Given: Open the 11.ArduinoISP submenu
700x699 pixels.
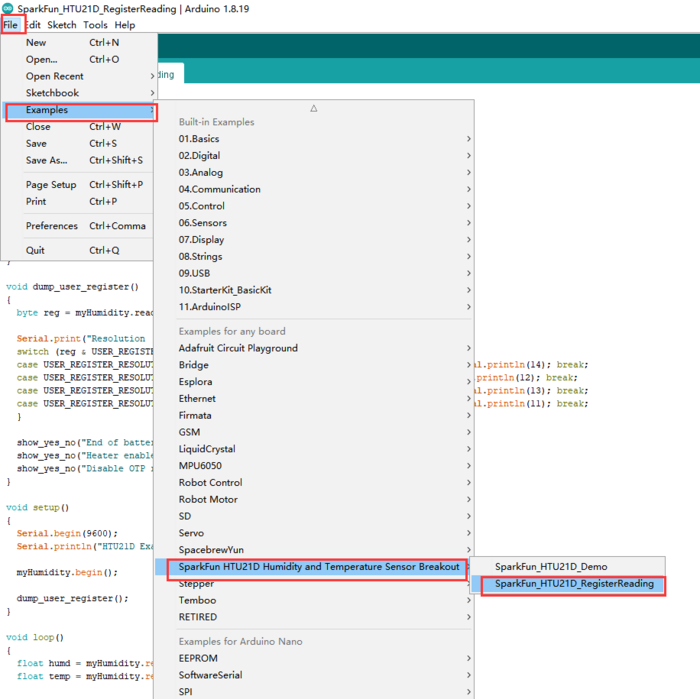Looking at the screenshot, I should (314, 307).
